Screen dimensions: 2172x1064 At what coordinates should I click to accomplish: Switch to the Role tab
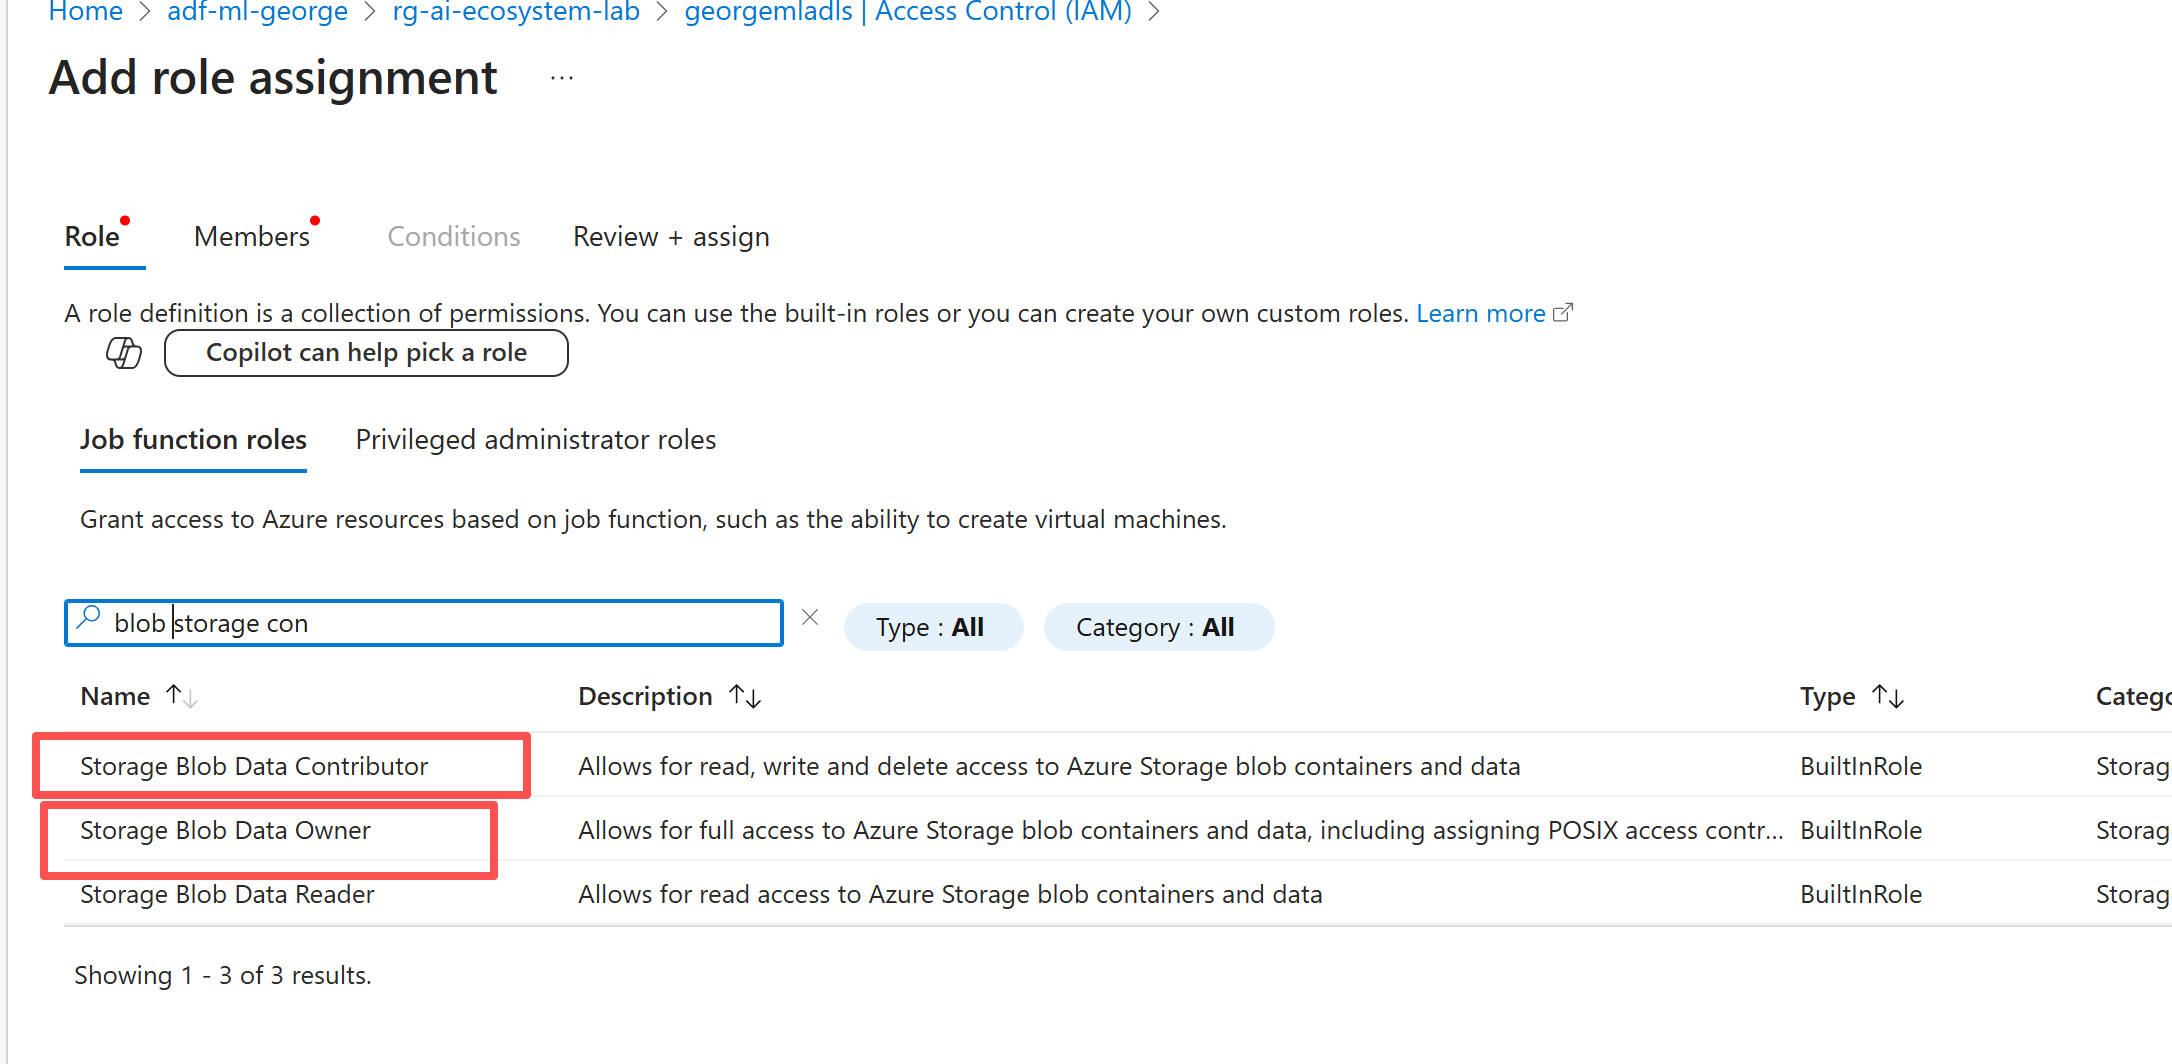pyautogui.click(x=92, y=237)
